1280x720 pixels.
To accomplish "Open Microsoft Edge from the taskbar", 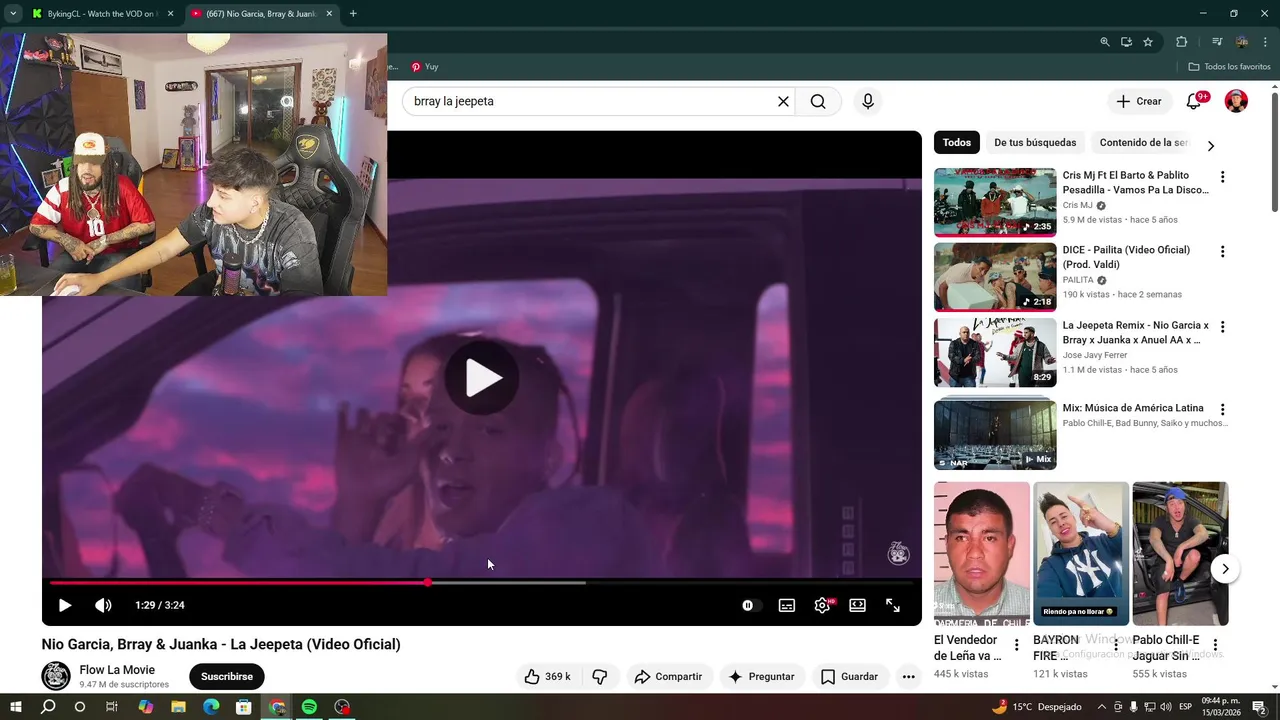I will [211, 707].
